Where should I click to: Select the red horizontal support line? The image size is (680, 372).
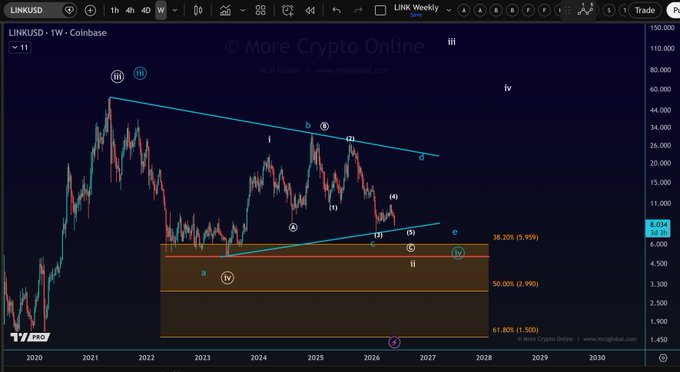327,257
